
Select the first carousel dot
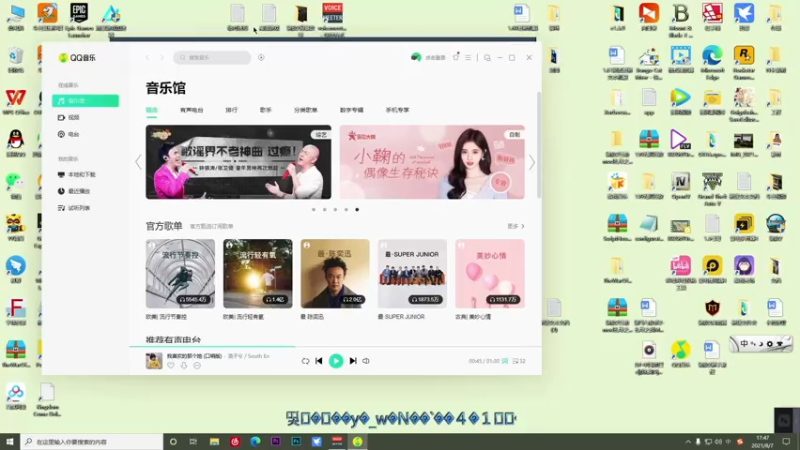[x=314, y=210]
